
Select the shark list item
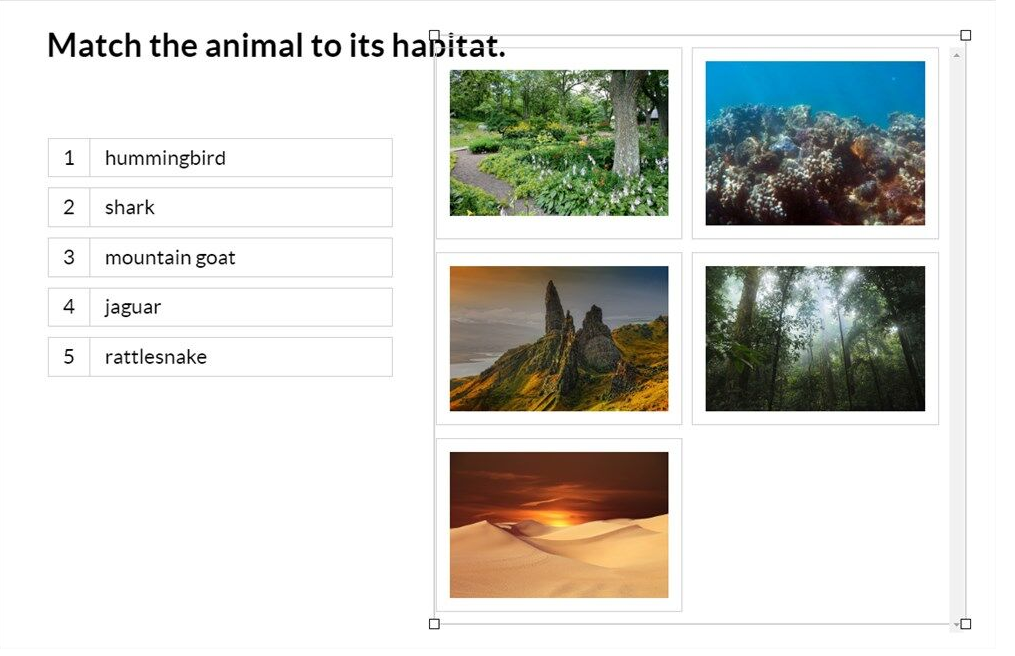tap(240, 208)
